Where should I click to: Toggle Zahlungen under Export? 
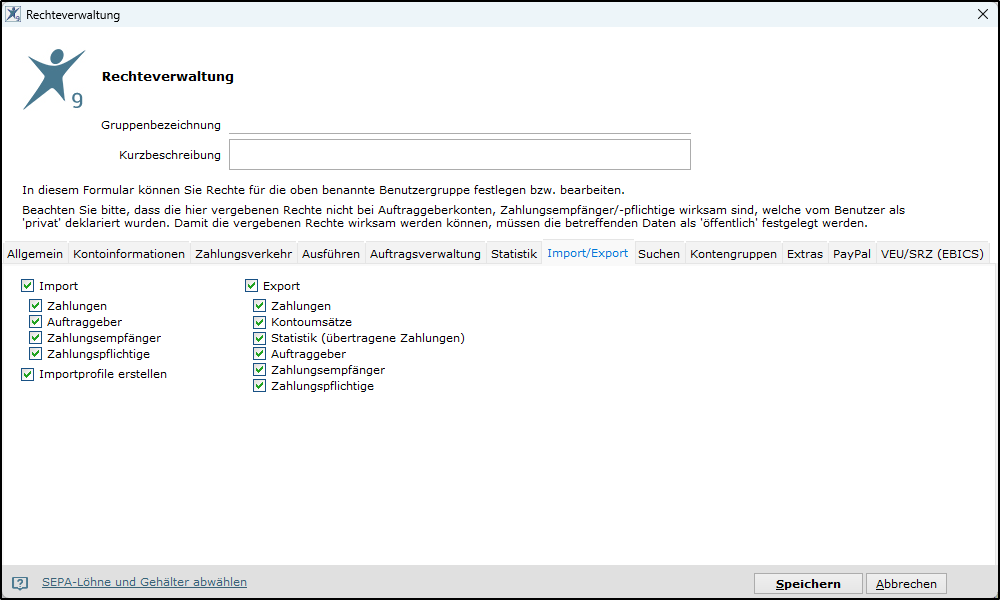[x=260, y=305]
